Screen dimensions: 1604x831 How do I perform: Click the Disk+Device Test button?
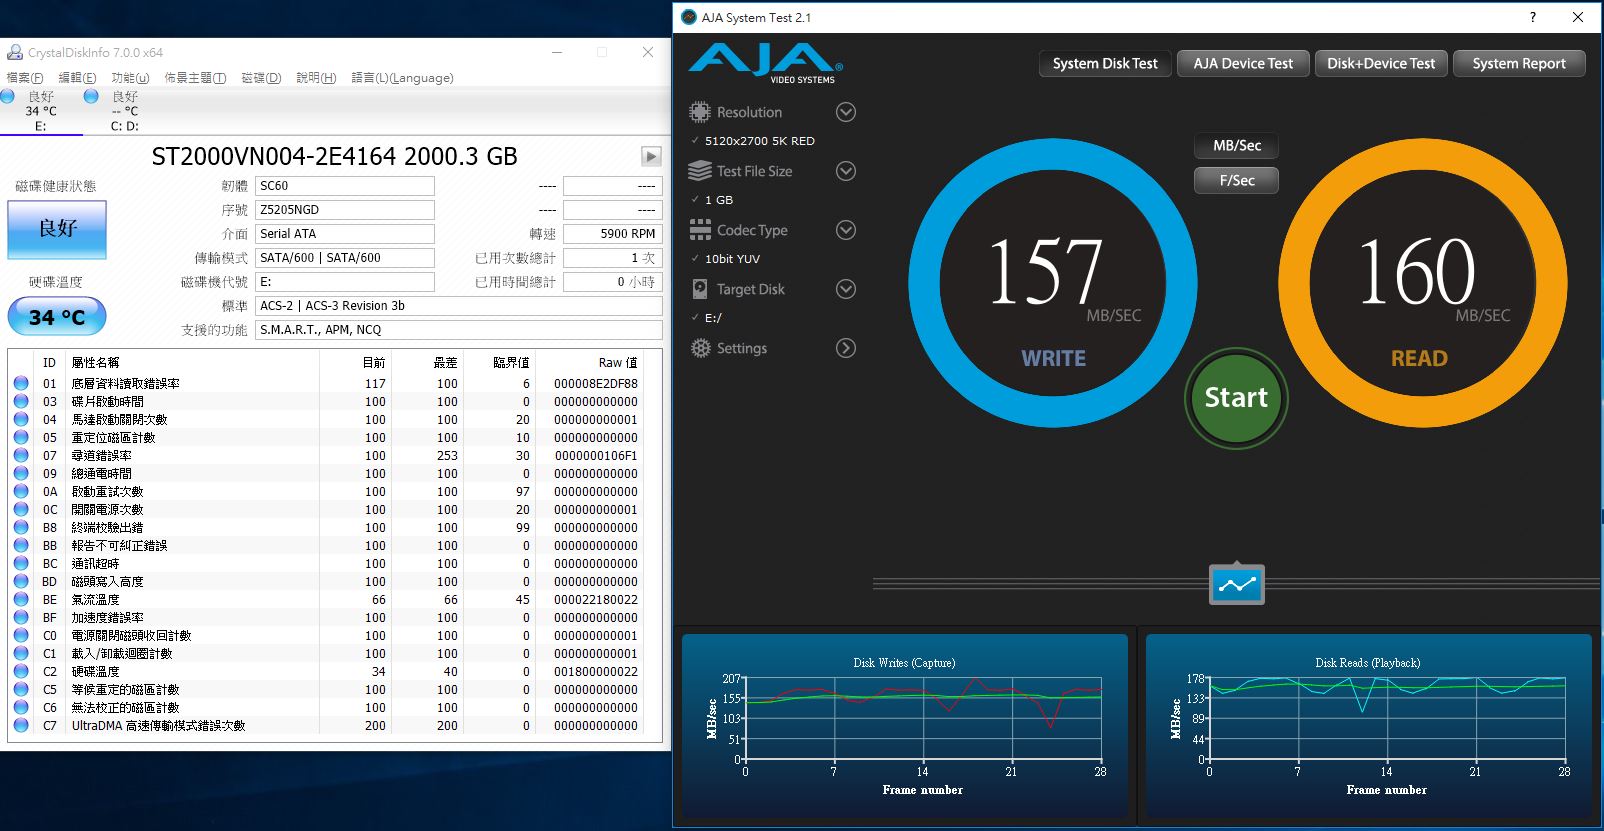coord(1380,64)
